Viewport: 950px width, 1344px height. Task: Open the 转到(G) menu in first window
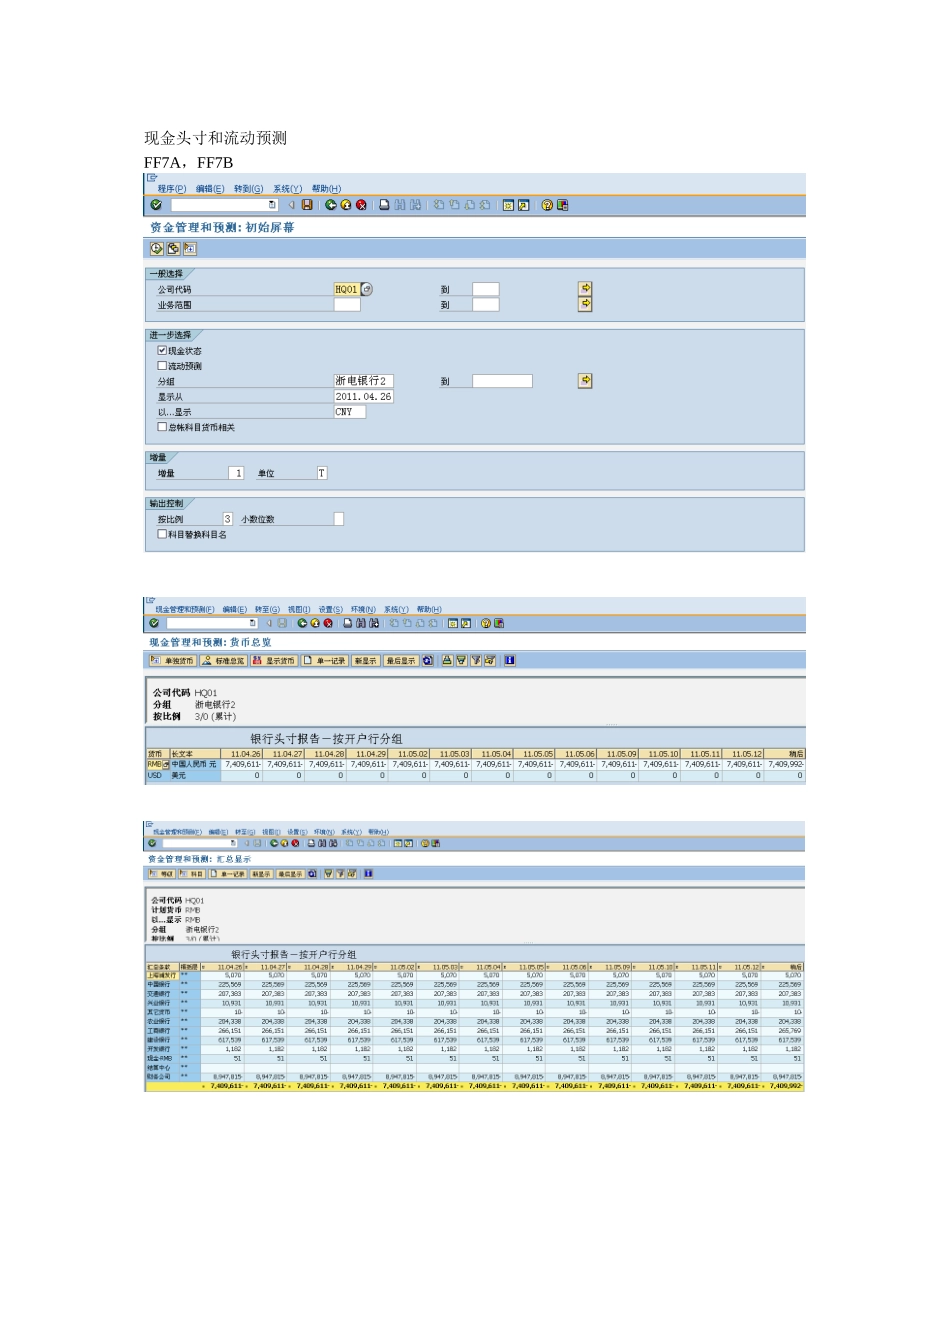click(x=248, y=189)
